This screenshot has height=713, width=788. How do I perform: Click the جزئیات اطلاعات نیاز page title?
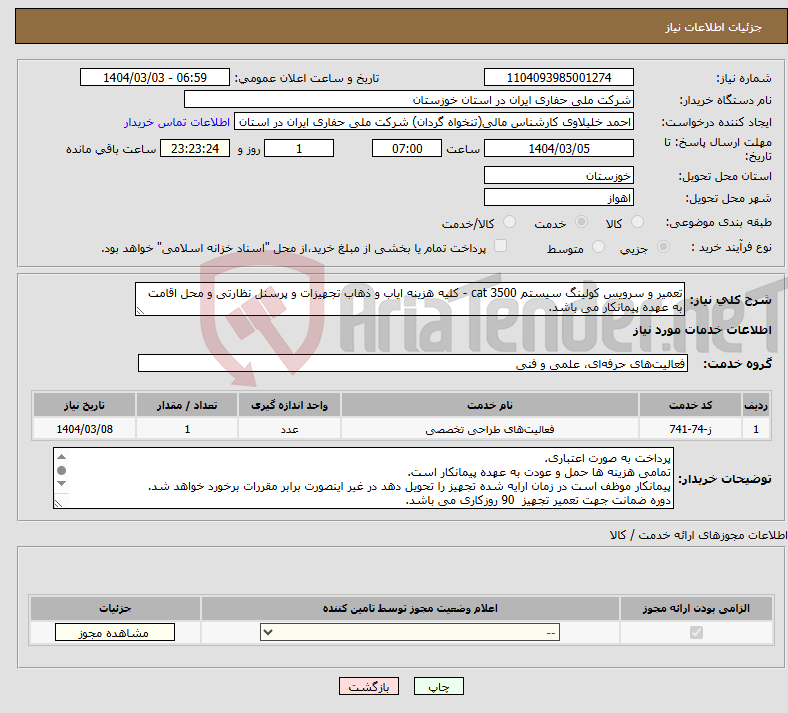[714, 27]
